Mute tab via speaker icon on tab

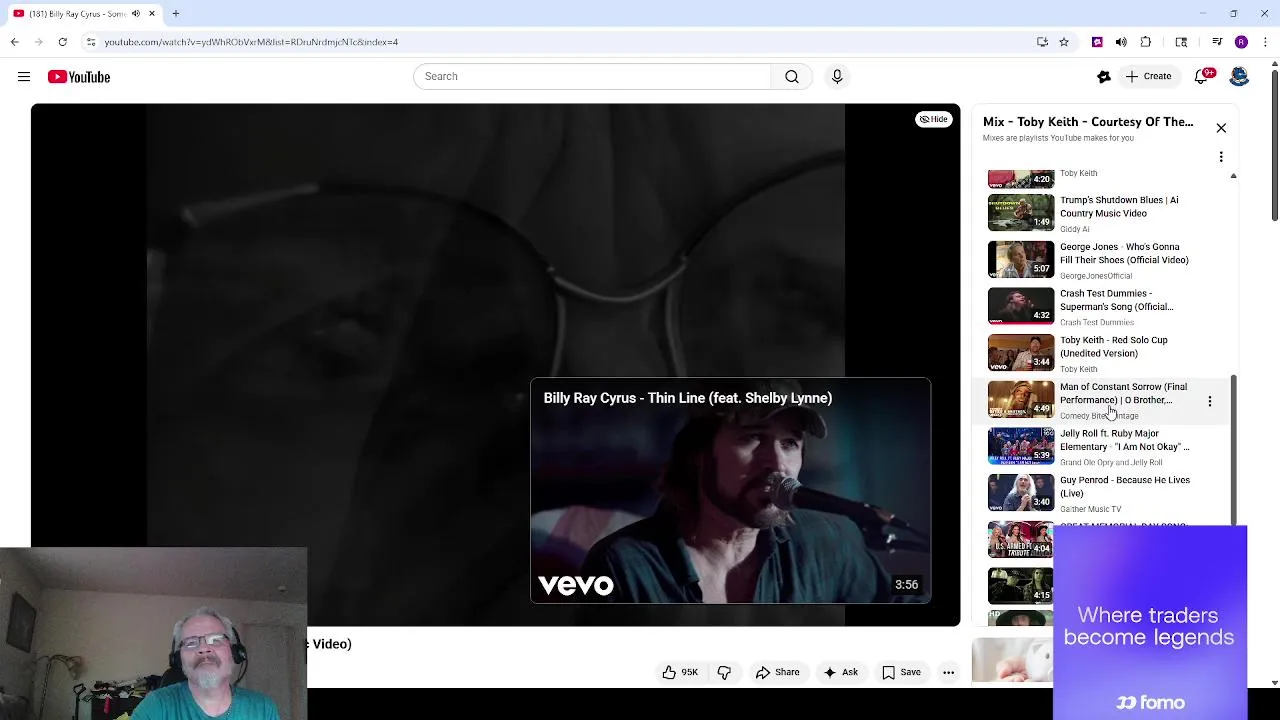[136, 14]
